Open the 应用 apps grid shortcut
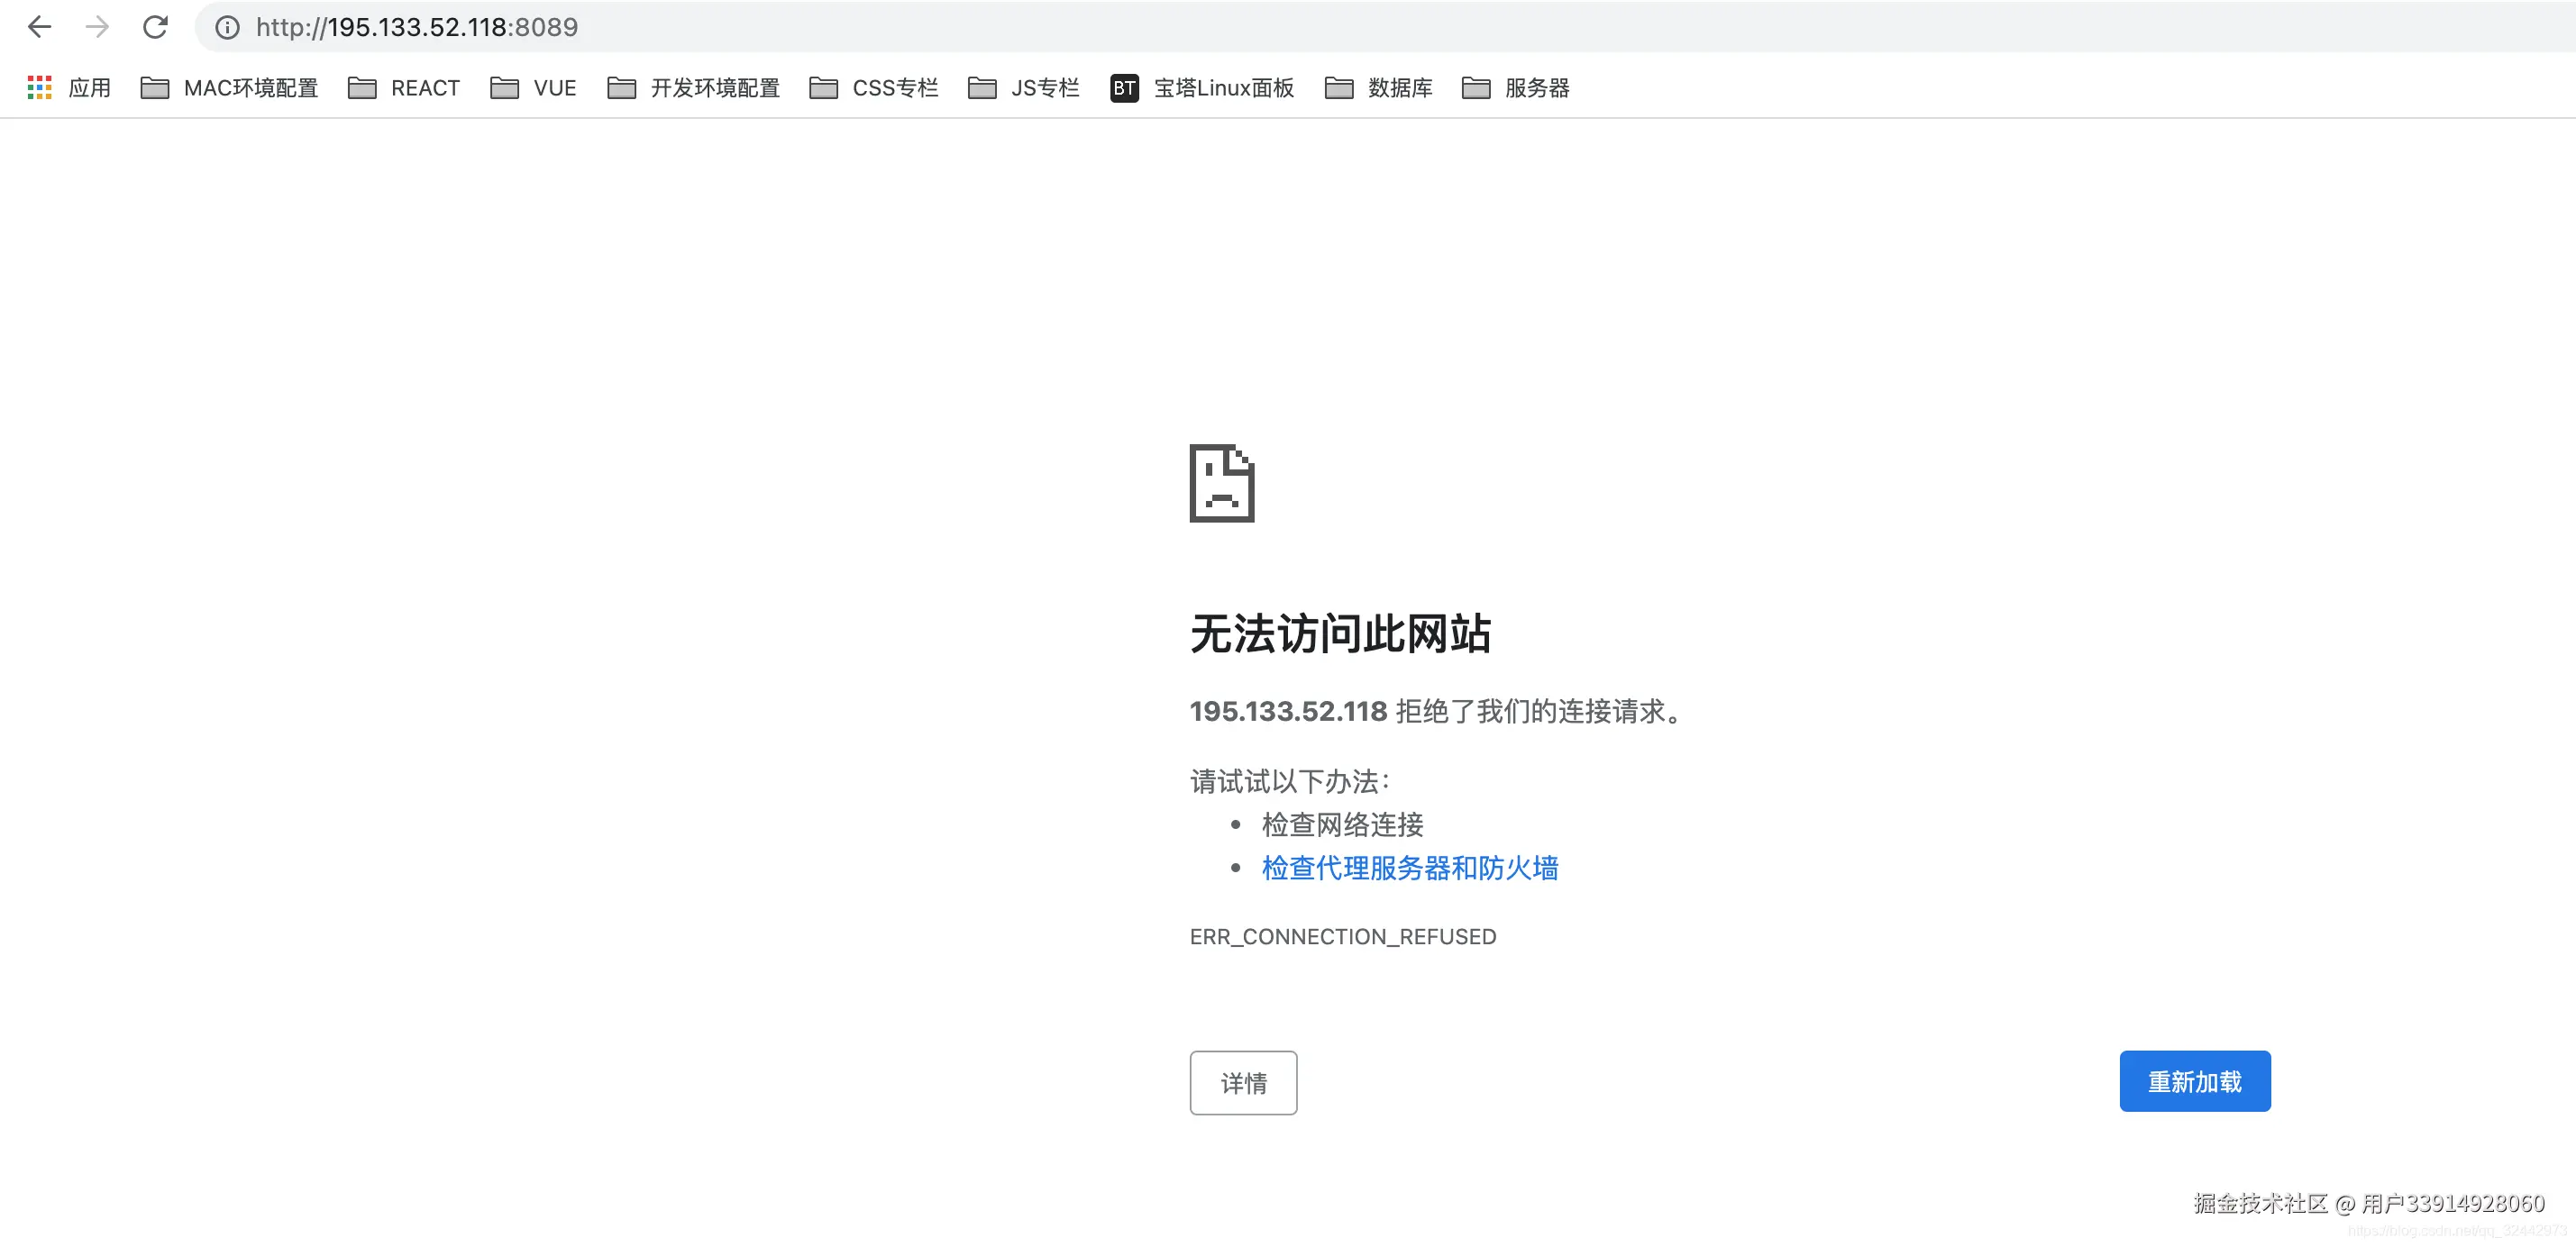The height and width of the screenshot is (1247, 2576). [68, 88]
